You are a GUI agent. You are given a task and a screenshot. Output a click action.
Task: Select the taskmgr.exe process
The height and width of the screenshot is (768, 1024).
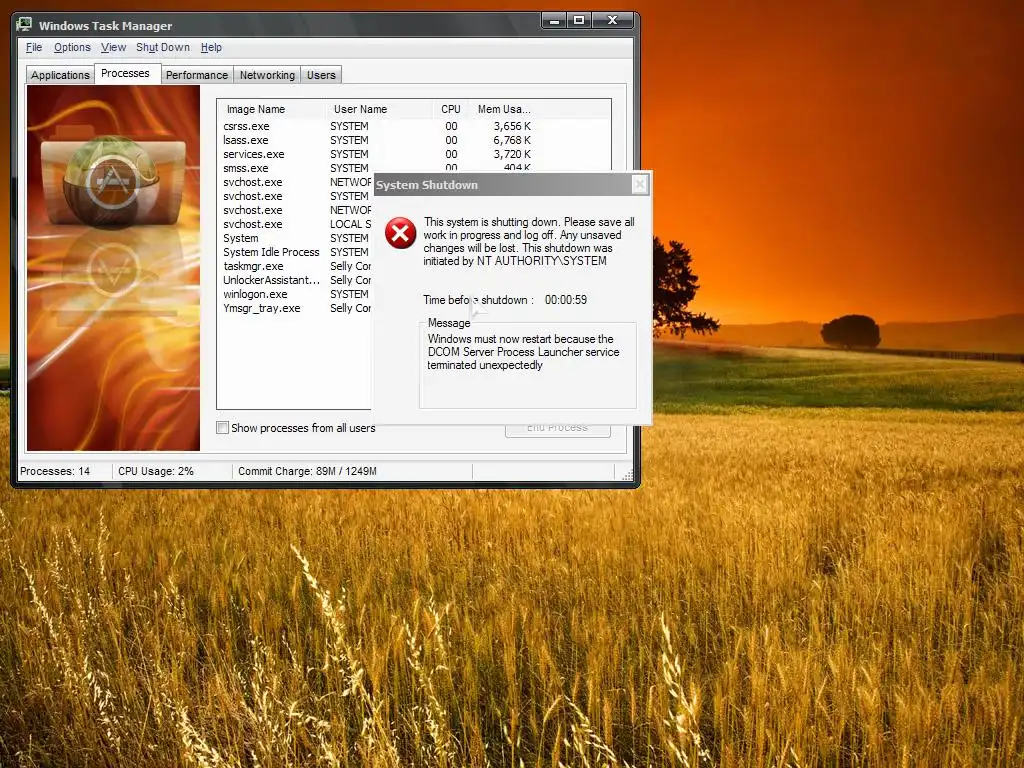click(253, 266)
